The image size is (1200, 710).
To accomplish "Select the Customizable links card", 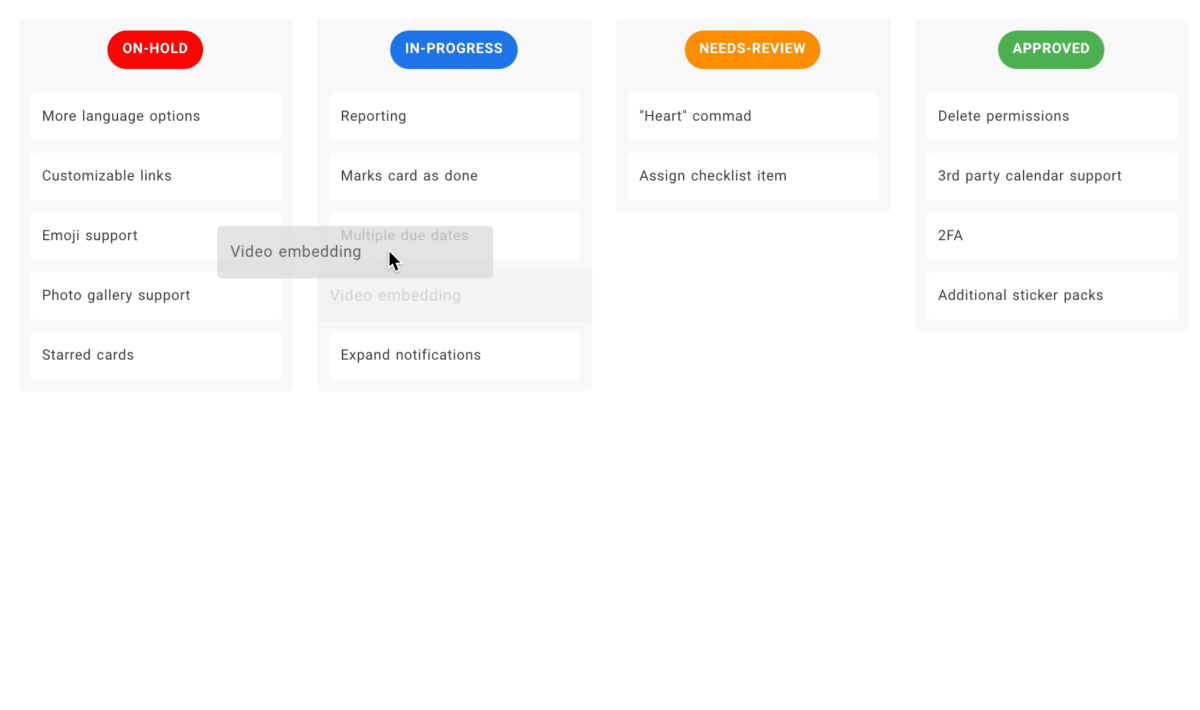I will pos(156,176).
